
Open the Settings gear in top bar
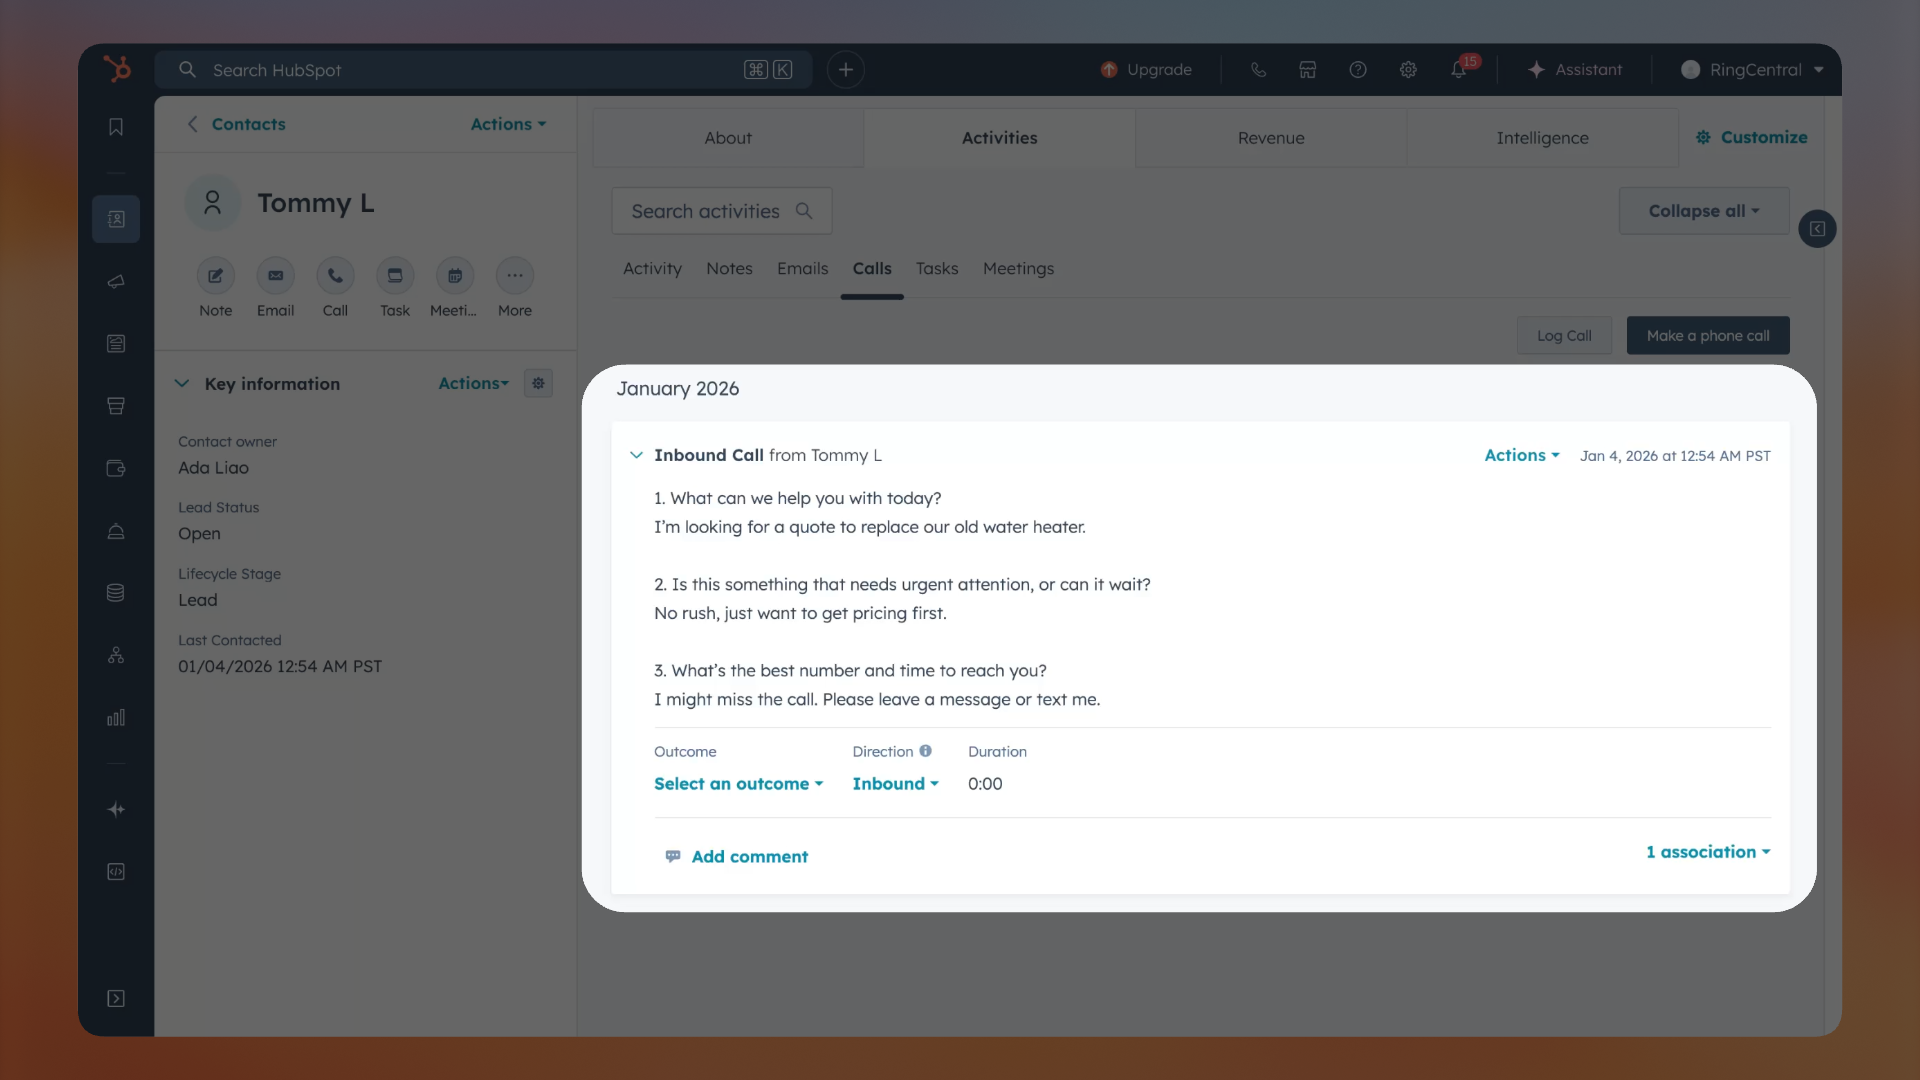pos(1408,70)
